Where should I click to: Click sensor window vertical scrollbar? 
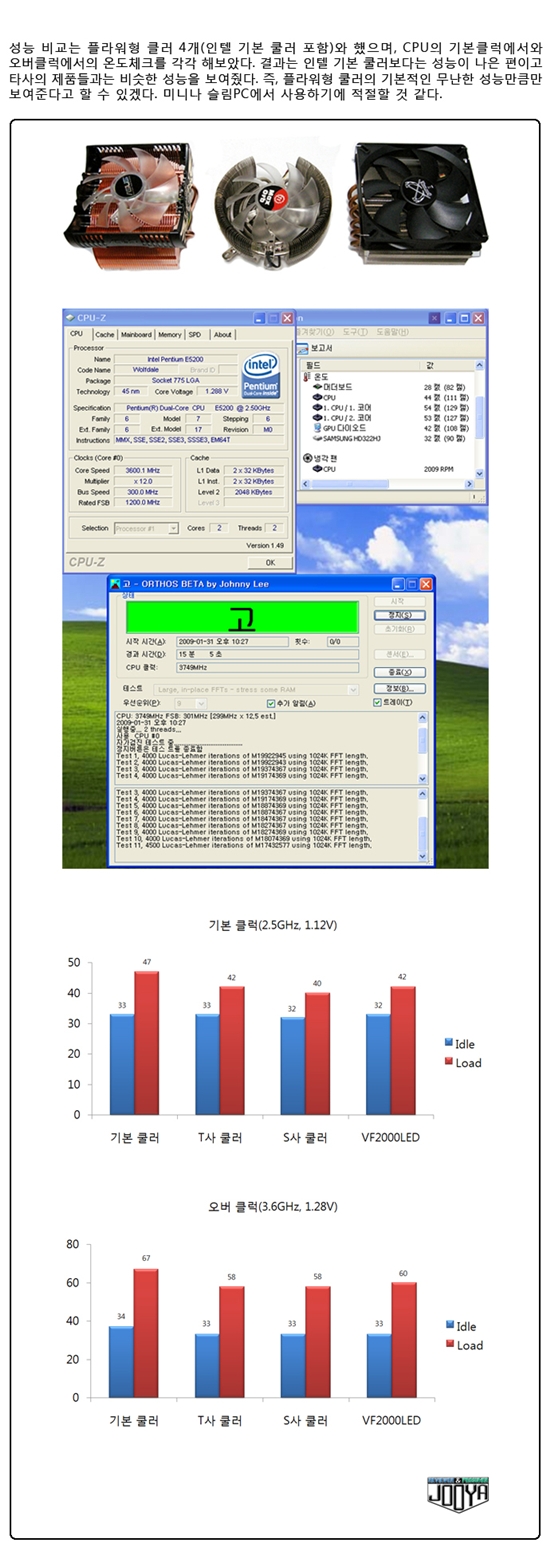point(480,419)
